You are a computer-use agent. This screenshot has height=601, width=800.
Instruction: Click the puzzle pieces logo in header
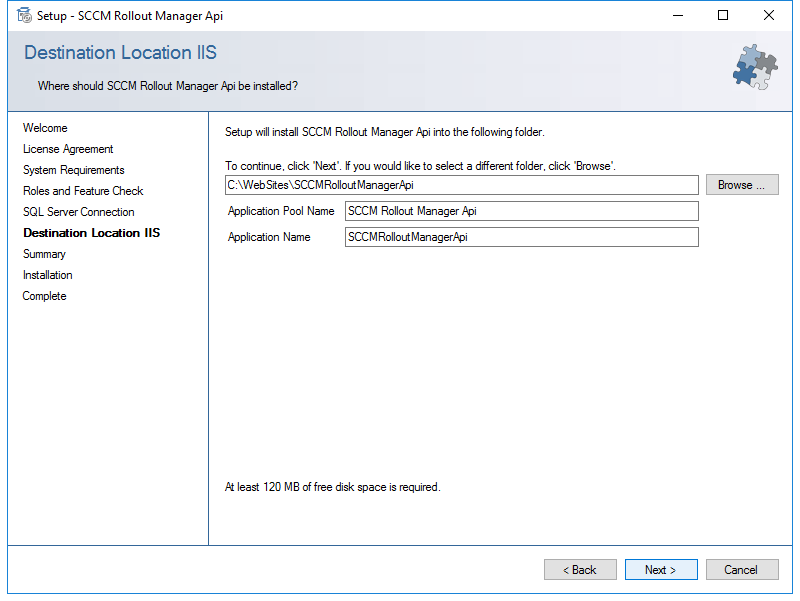pyautogui.click(x=756, y=67)
